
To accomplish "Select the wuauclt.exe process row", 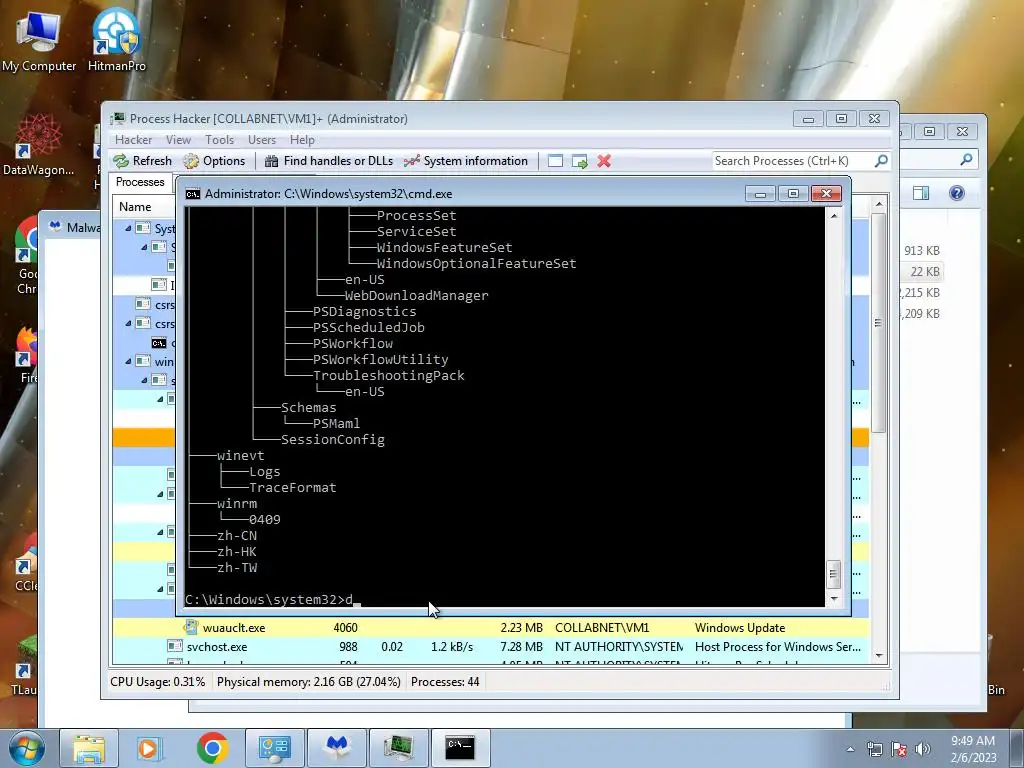I will point(490,628).
